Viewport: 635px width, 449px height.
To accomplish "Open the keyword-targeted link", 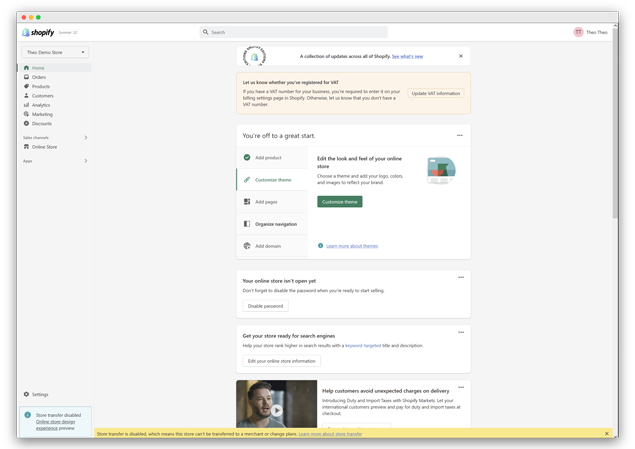I will pyautogui.click(x=363, y=345).
